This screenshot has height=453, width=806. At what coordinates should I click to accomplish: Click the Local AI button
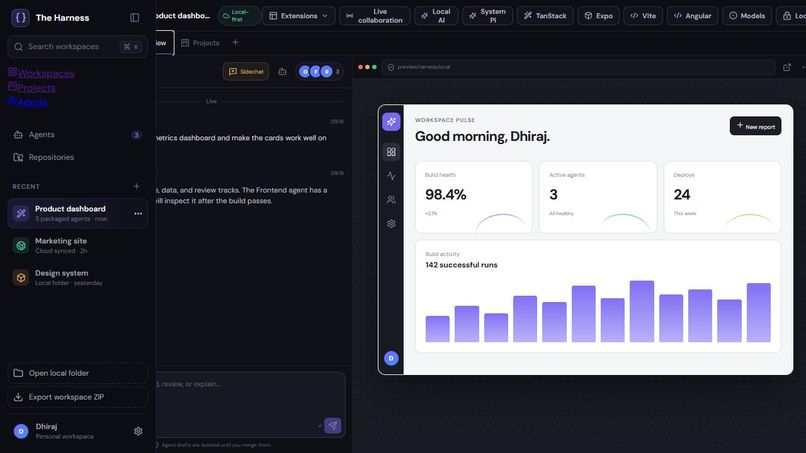pos(436,16)
